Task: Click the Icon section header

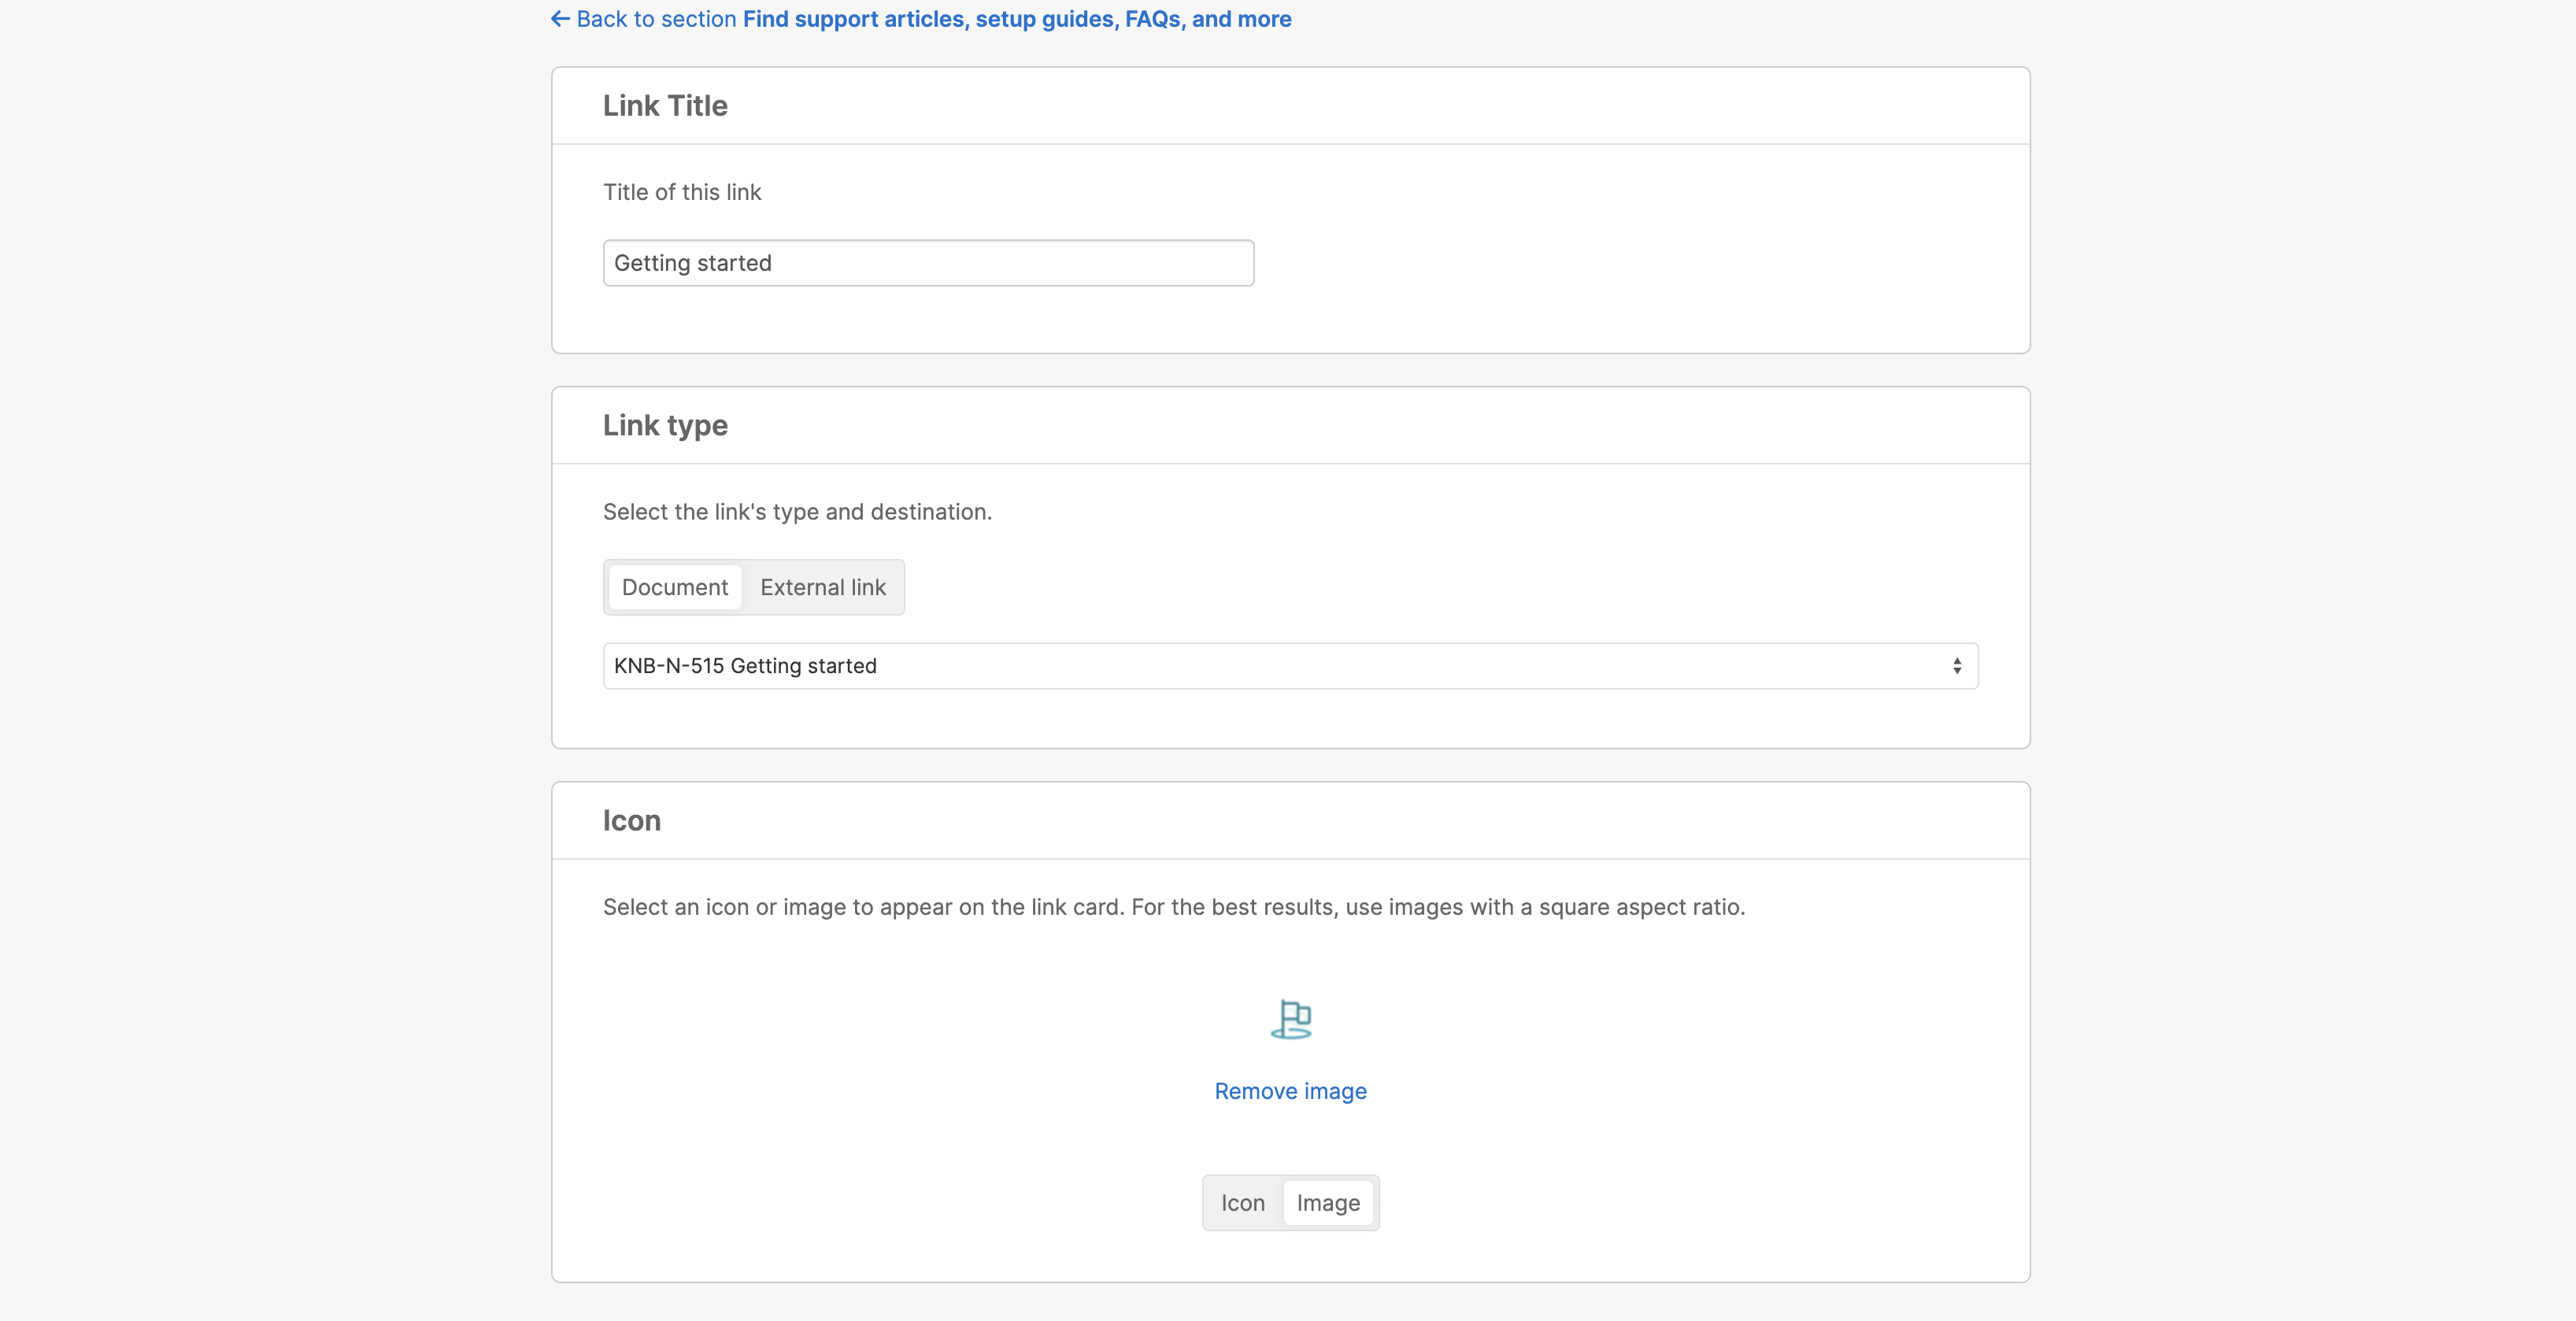Action: point(631,820)
